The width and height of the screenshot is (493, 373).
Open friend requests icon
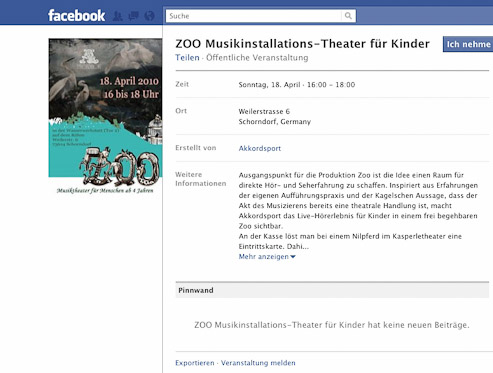pos(117,16)
